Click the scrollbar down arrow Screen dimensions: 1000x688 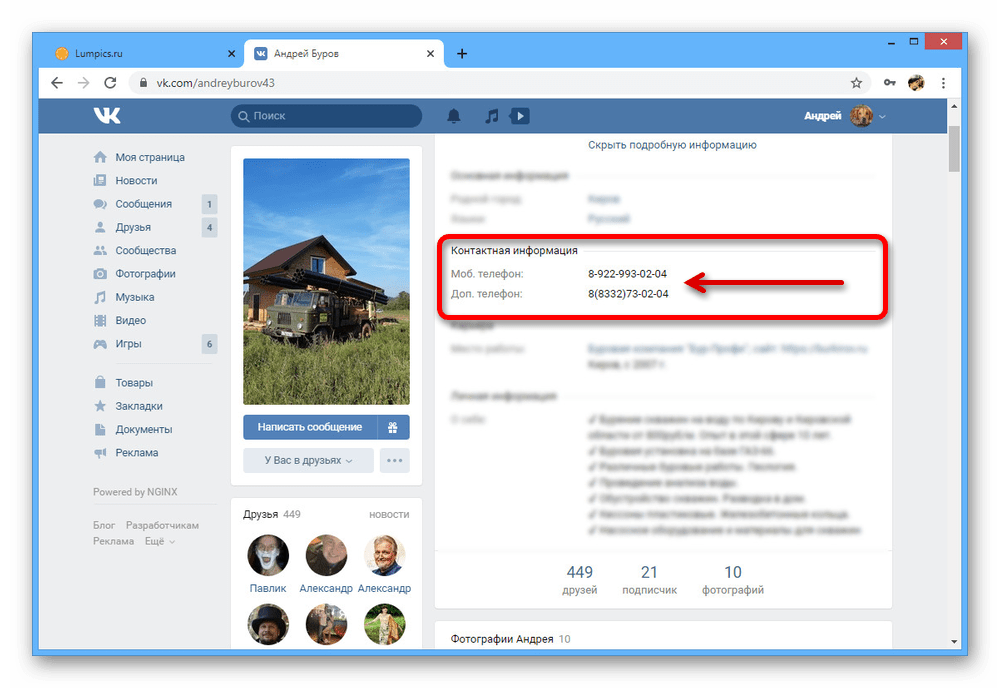coord(954,641)
